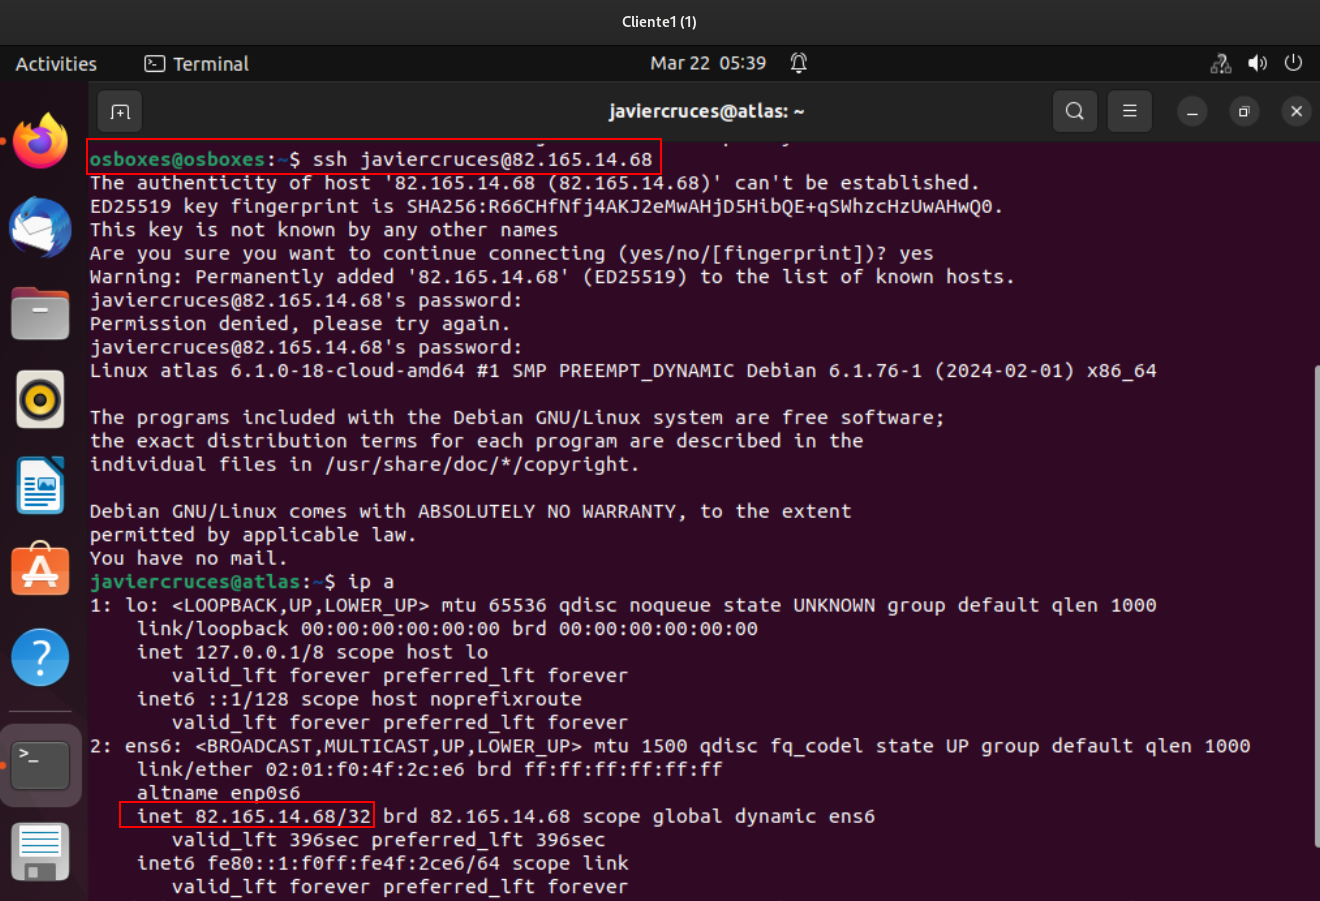Minimize the terminal window
The height and width of the screenshot is (901, 1320).
click(1192, 111)
